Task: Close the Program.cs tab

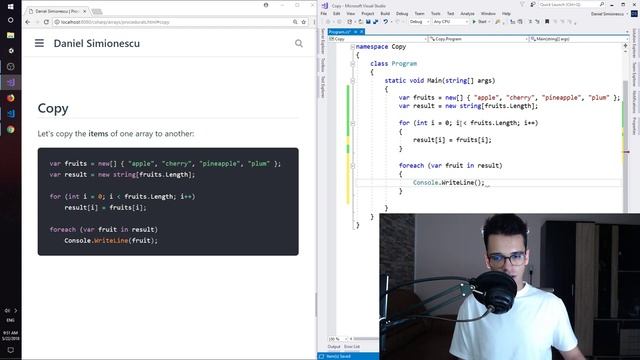Action: click(361, 32)
